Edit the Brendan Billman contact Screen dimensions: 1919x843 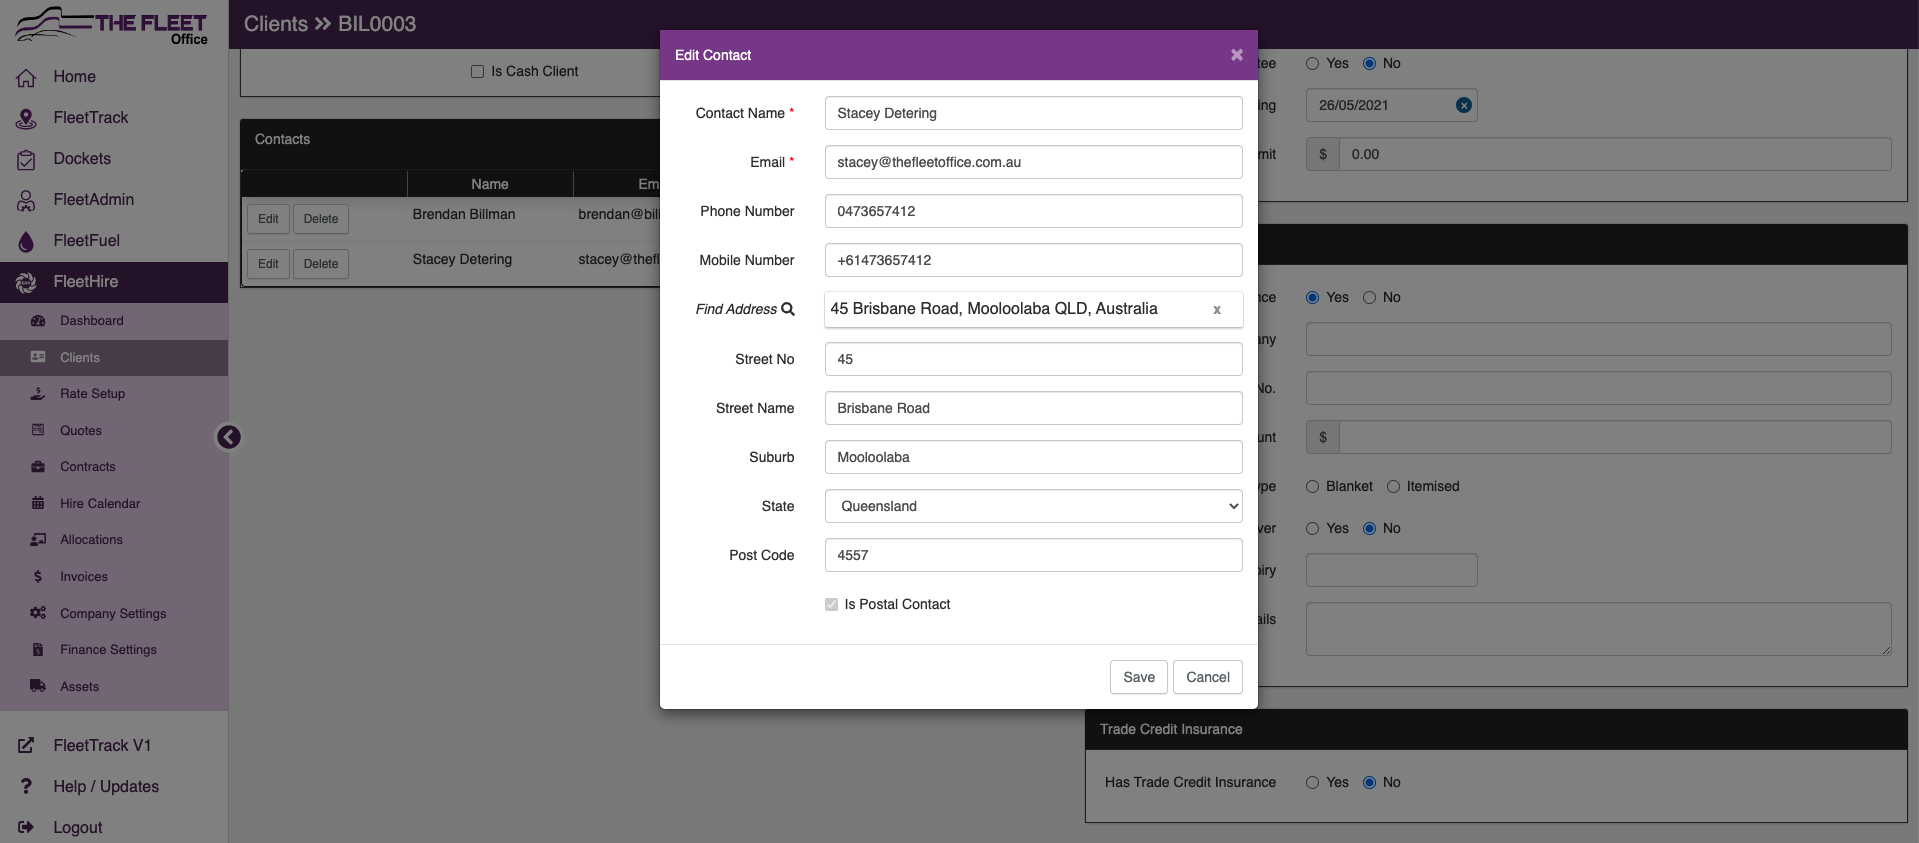pyautogui.click(x=268, y=219)
